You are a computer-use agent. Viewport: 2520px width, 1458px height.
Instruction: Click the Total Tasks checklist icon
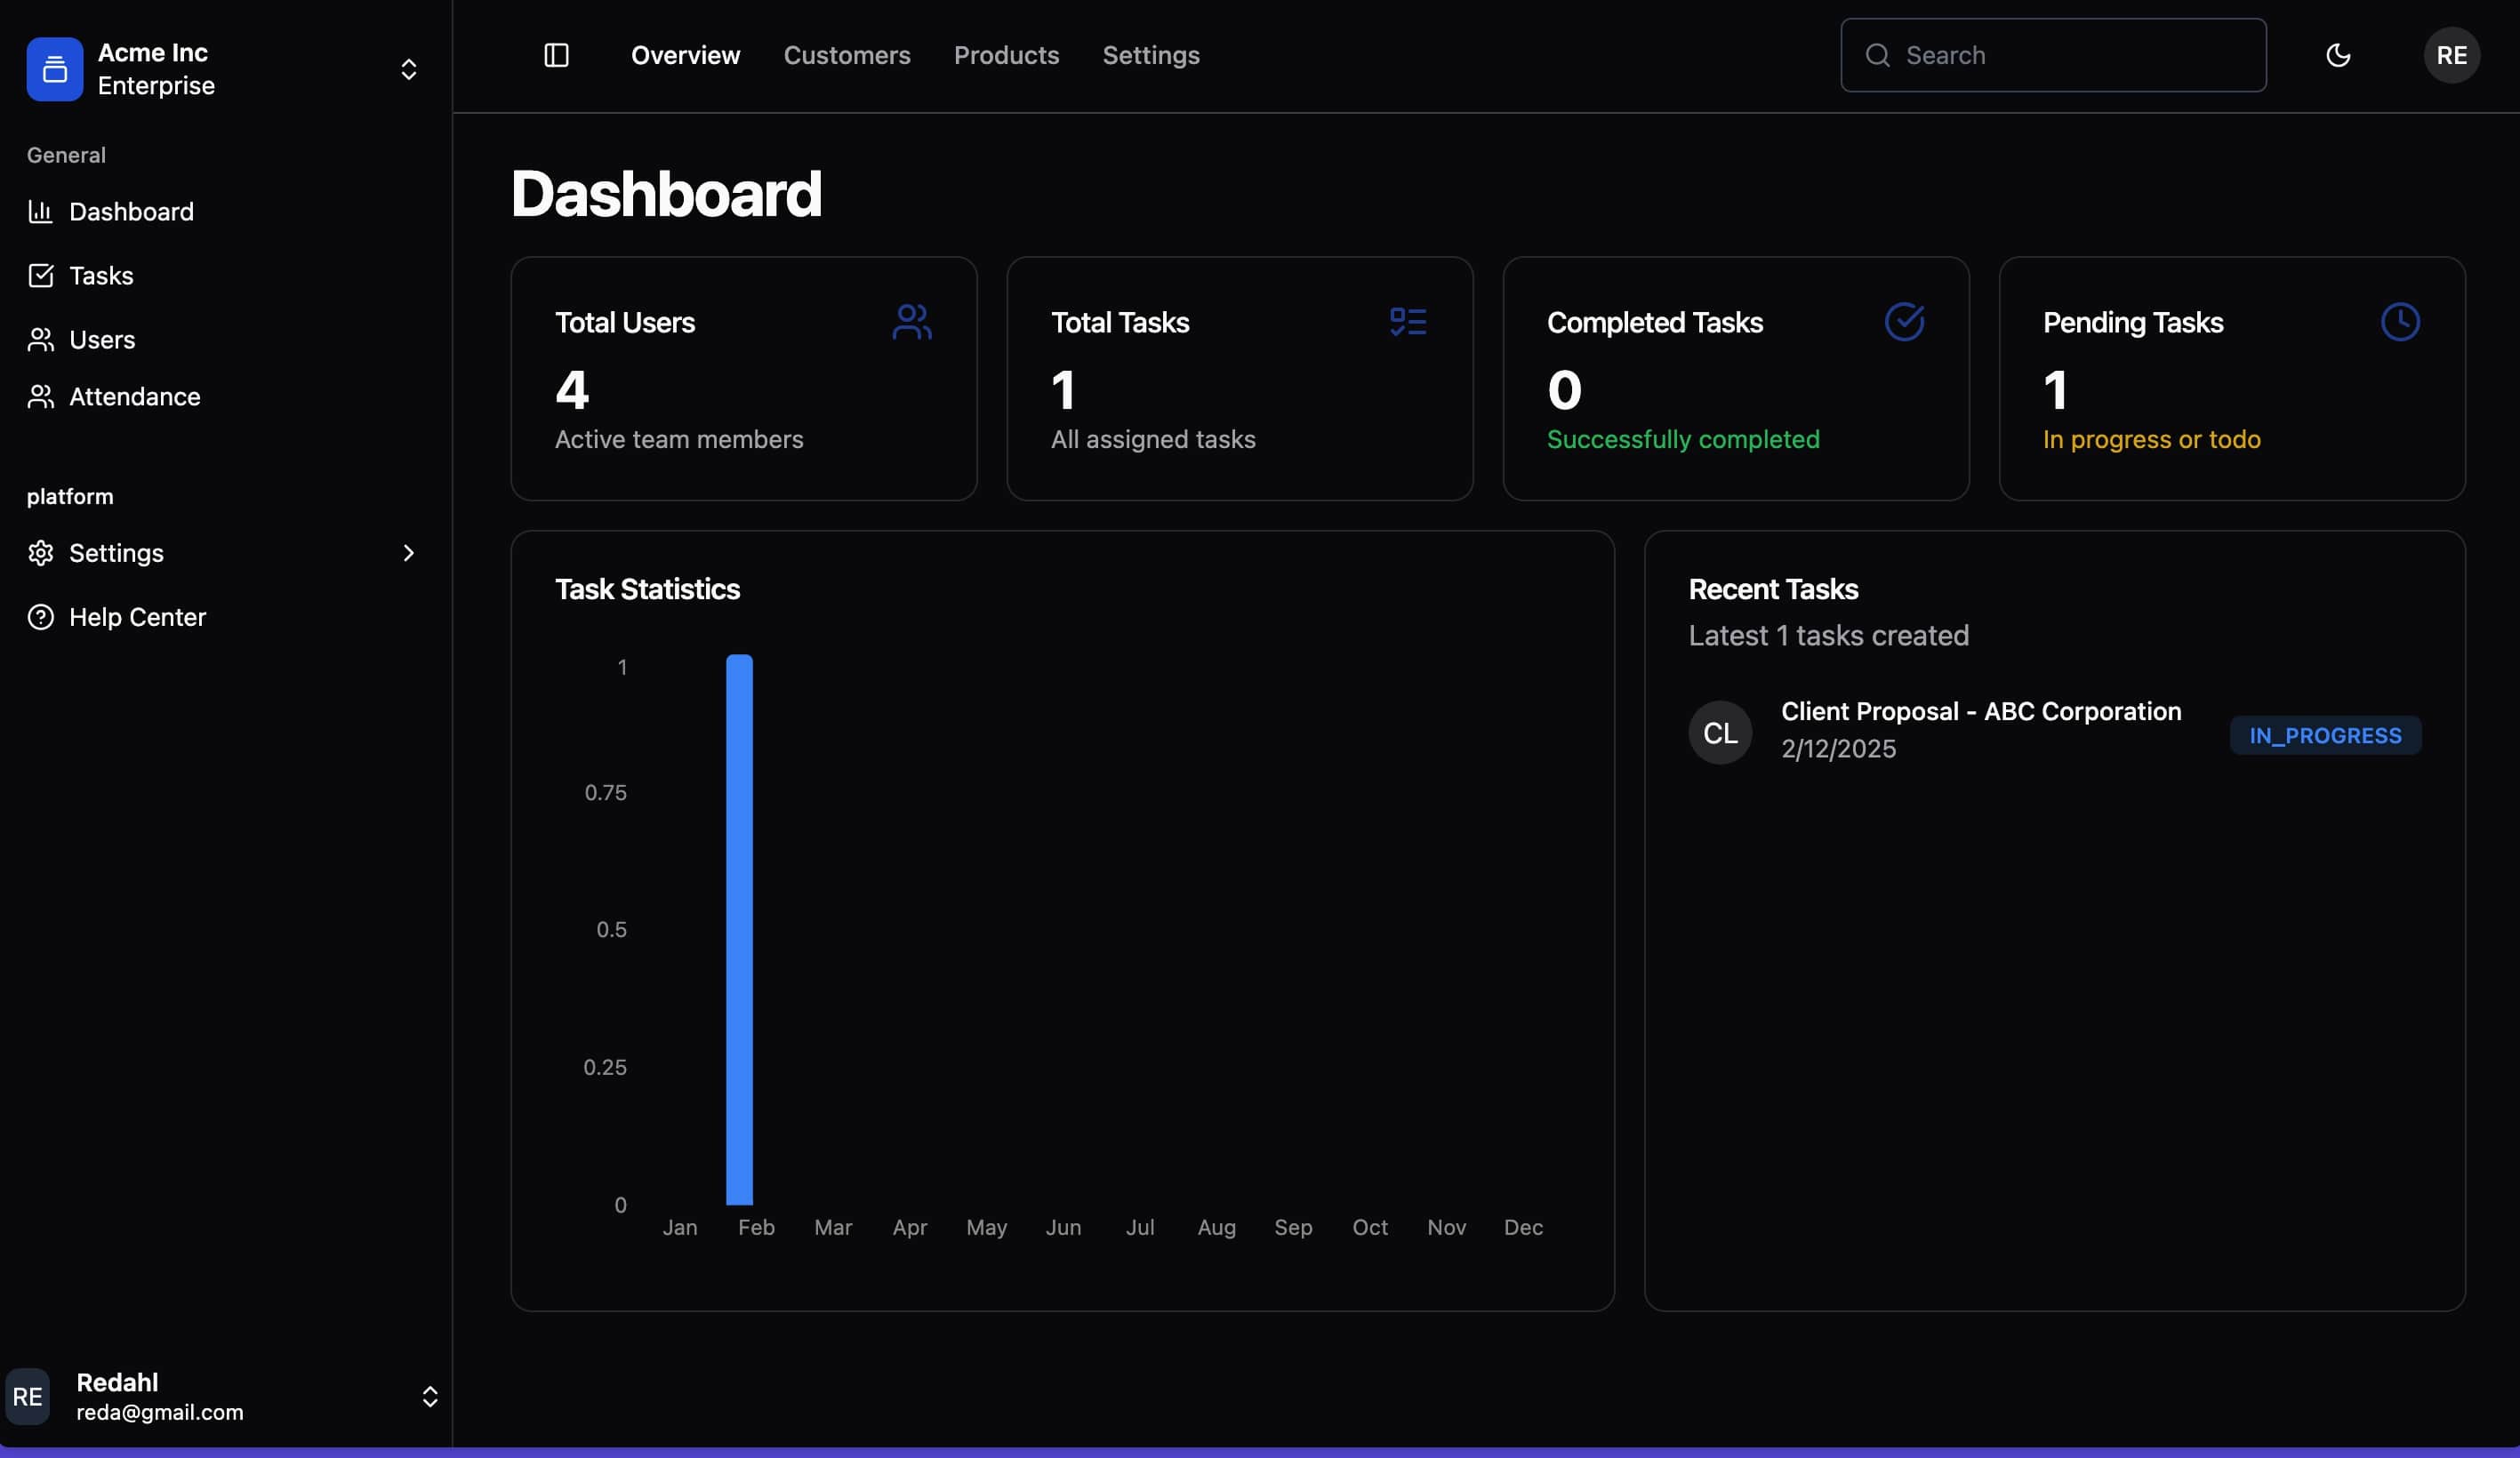pos(1408,322)
